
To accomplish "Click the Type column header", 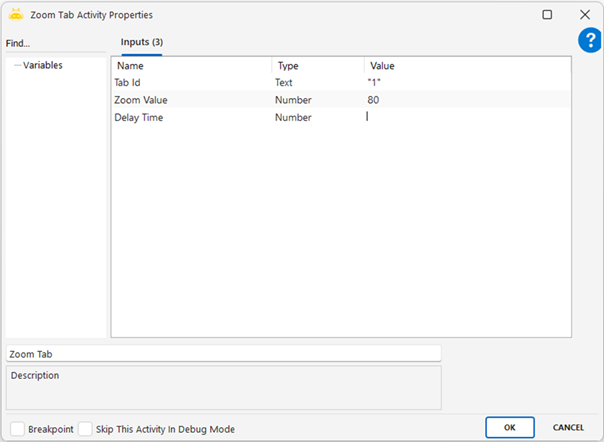I will (x=315, y=66).
